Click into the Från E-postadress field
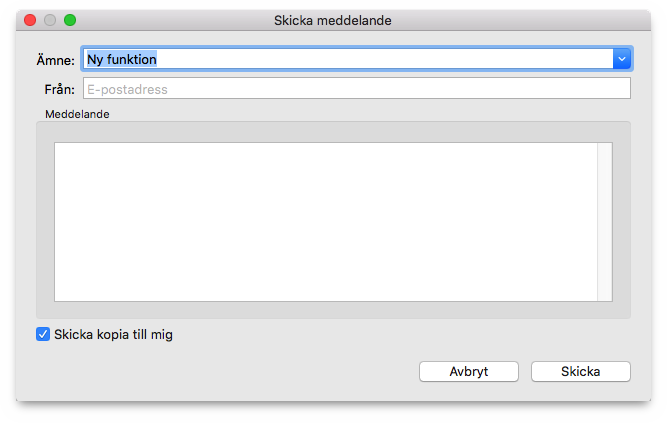The image size is (667, 423). click(x=356, y=89)
